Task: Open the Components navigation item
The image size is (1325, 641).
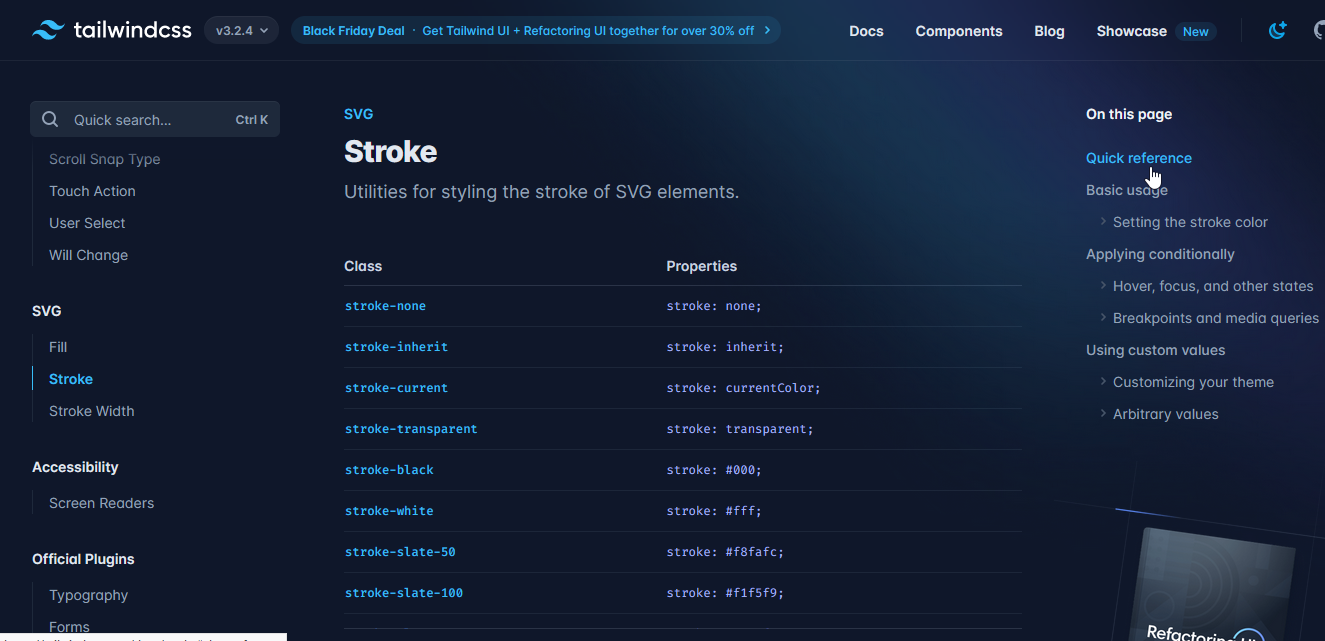Action: tap(958, 31)
